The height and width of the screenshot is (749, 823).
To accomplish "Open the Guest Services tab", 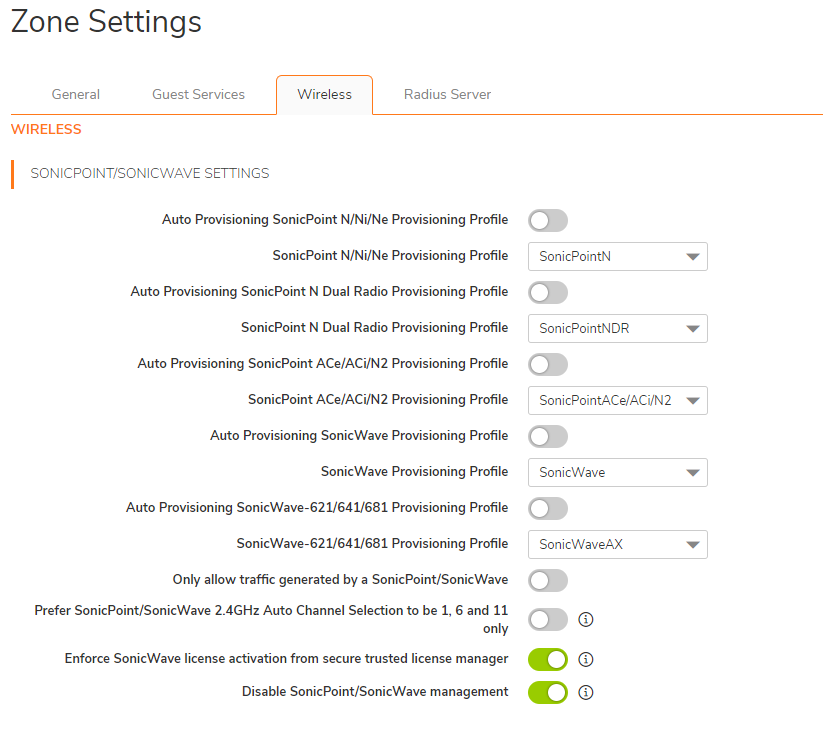I will pos(198,95).
